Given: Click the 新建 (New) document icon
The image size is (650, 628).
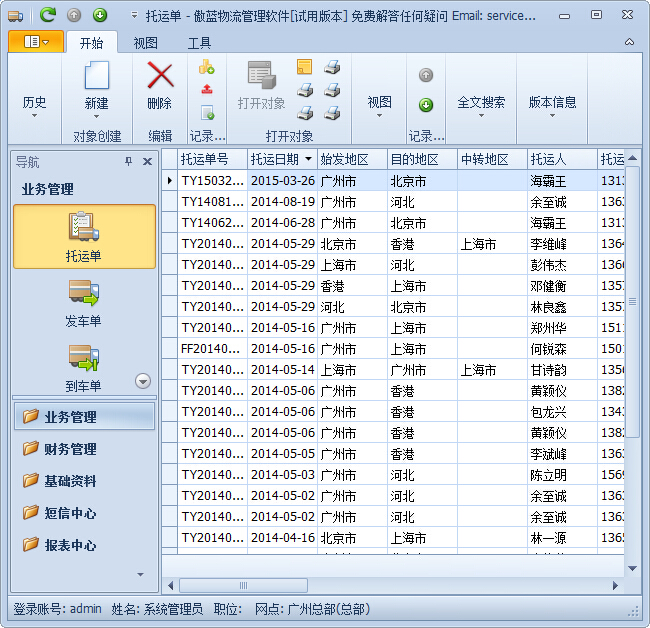Looking at the screenshot, I should coord(96,77).
